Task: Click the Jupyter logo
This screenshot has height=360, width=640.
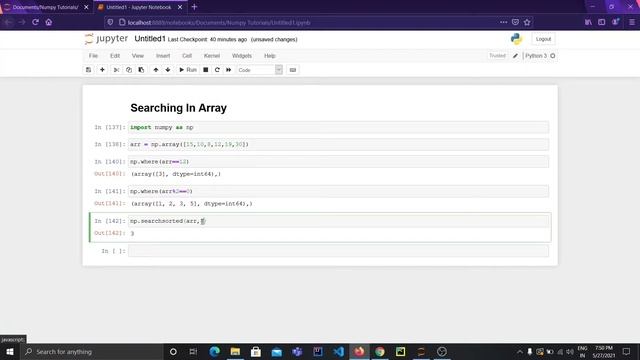Action: (x=107, y=39)
